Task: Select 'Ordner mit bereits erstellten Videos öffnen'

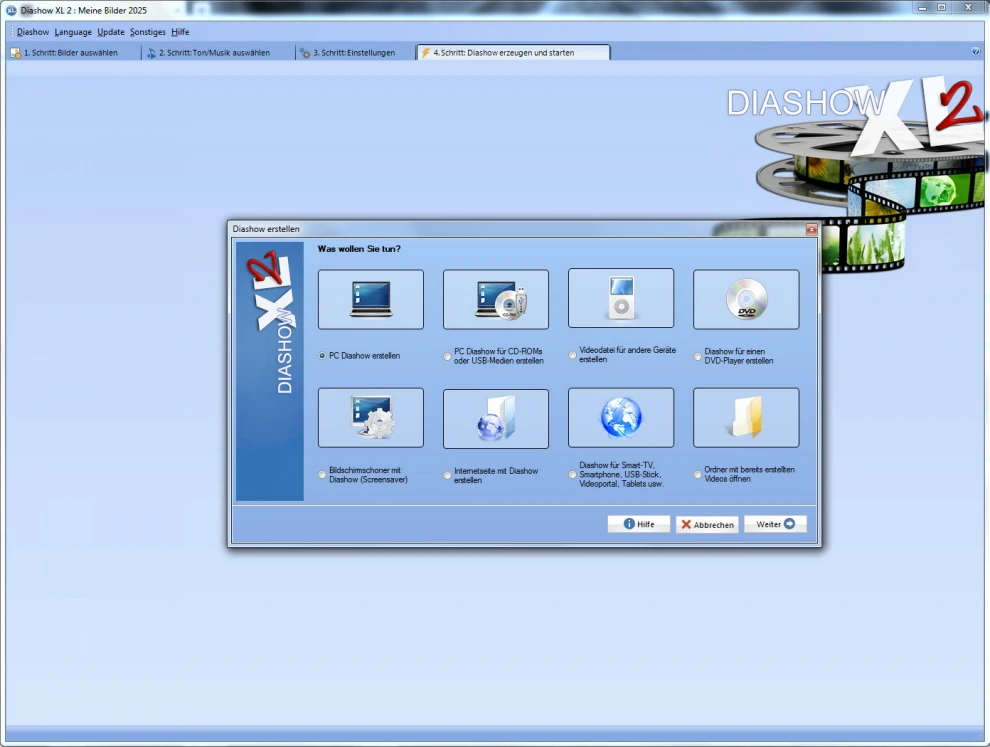Action: pyautogui.click(x=697, y=474)
